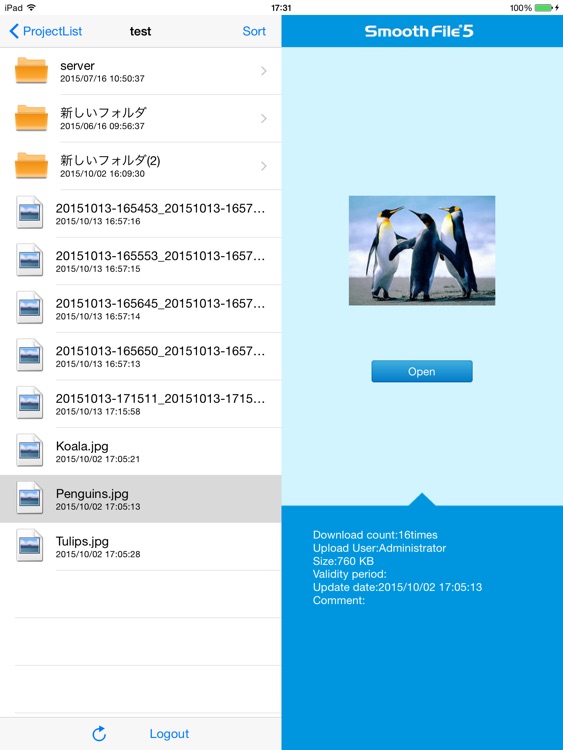Click the Comment: label
This screenshot has width=563, height=750.
pos(339,600)
